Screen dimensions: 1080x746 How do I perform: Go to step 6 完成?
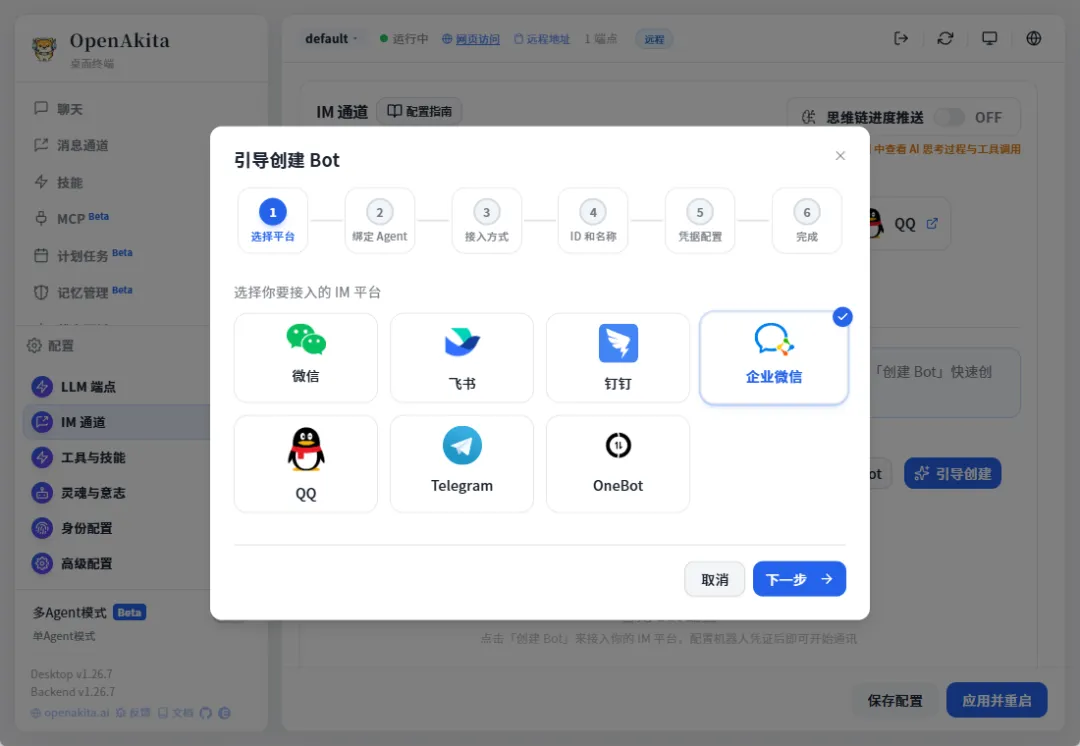[807, 220]
